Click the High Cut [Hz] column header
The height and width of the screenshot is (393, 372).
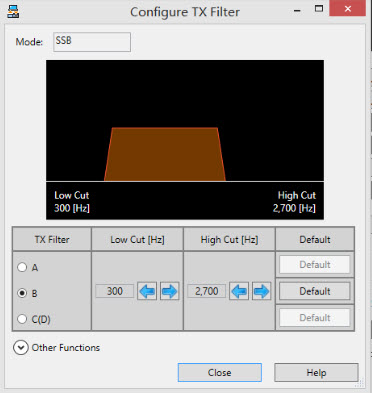(229, 239)
